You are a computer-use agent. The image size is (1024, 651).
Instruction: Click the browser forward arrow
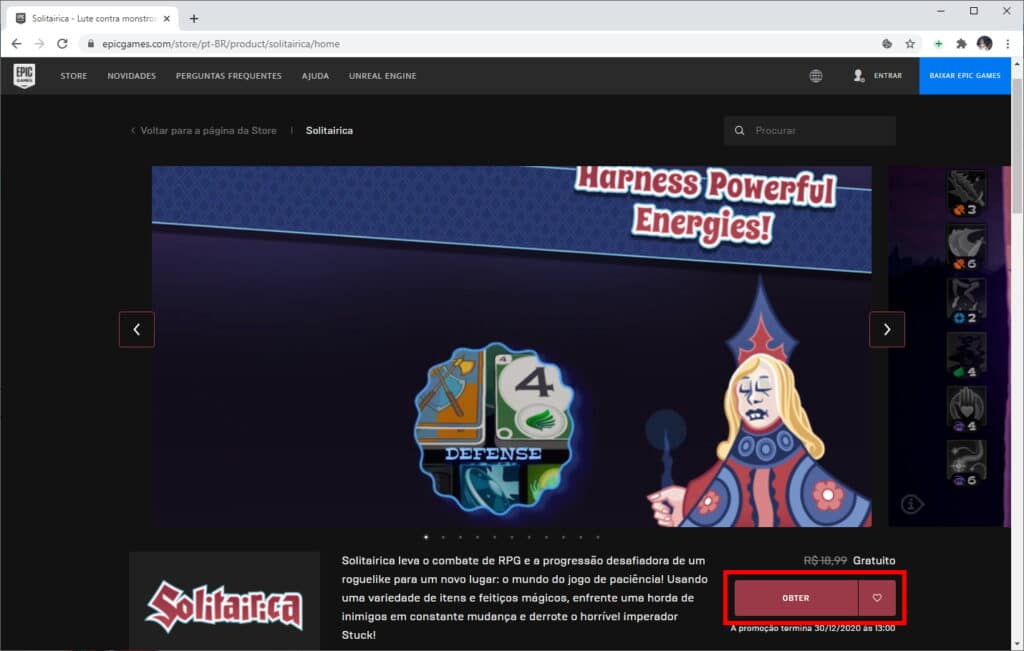pos(39,44)
